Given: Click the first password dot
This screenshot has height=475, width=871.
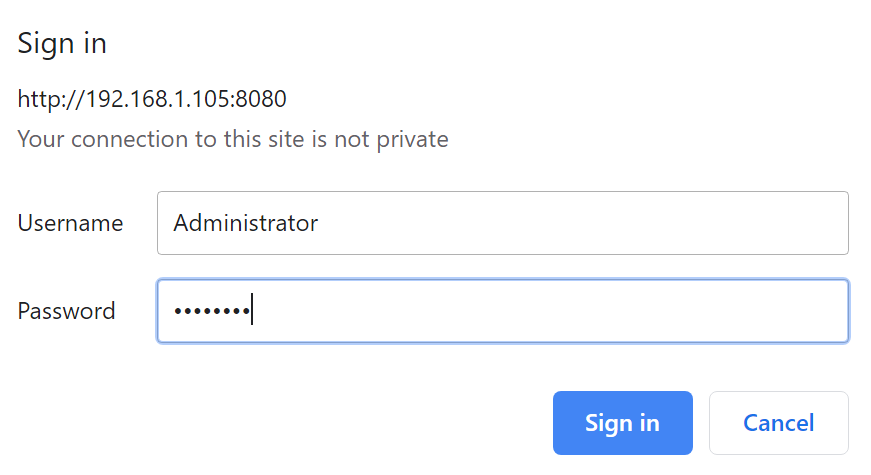Looking at the screenshot, I should pos(178,311).
